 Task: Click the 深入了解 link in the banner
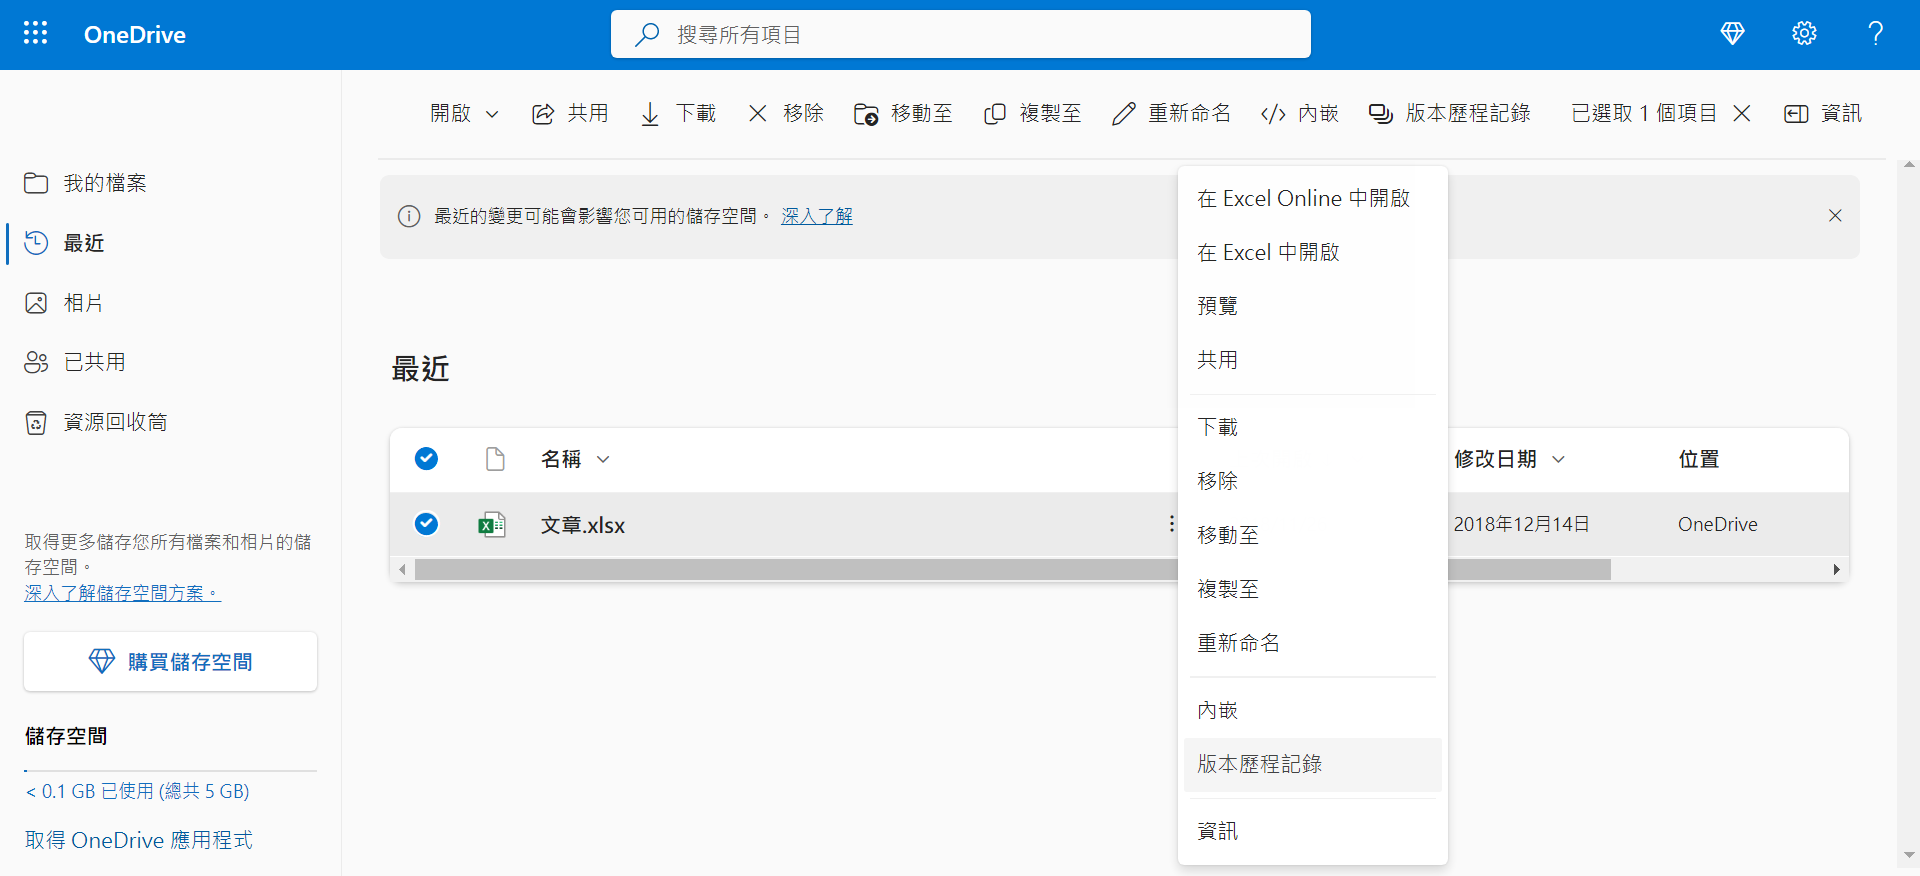817,216
